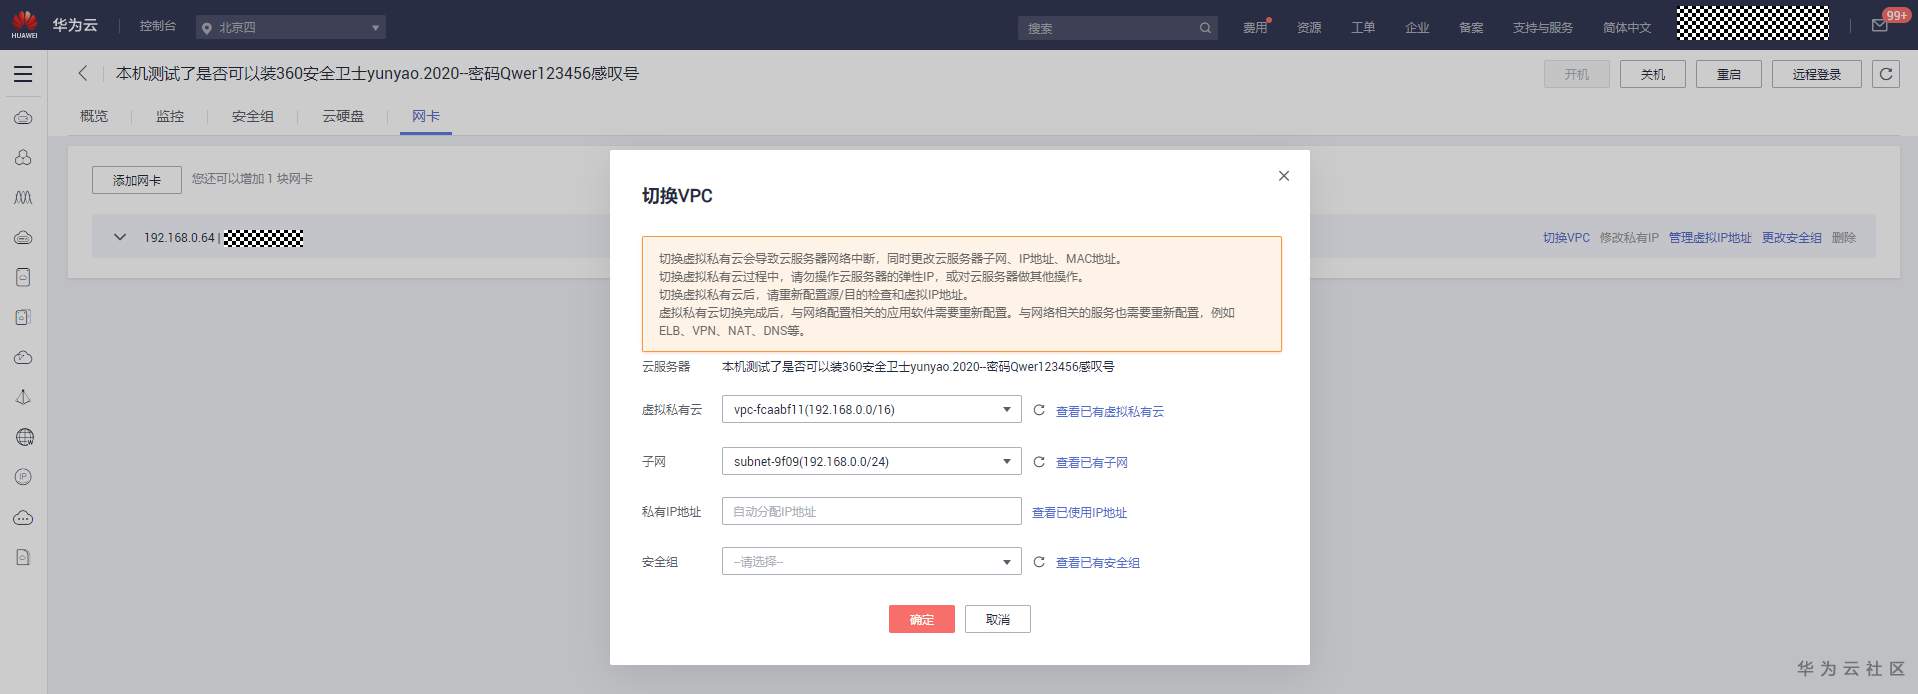Close the 切换VPC dialog
Image resolution: width=1918 pixels, height=694 pixels.
click(x=1284, y=176)
